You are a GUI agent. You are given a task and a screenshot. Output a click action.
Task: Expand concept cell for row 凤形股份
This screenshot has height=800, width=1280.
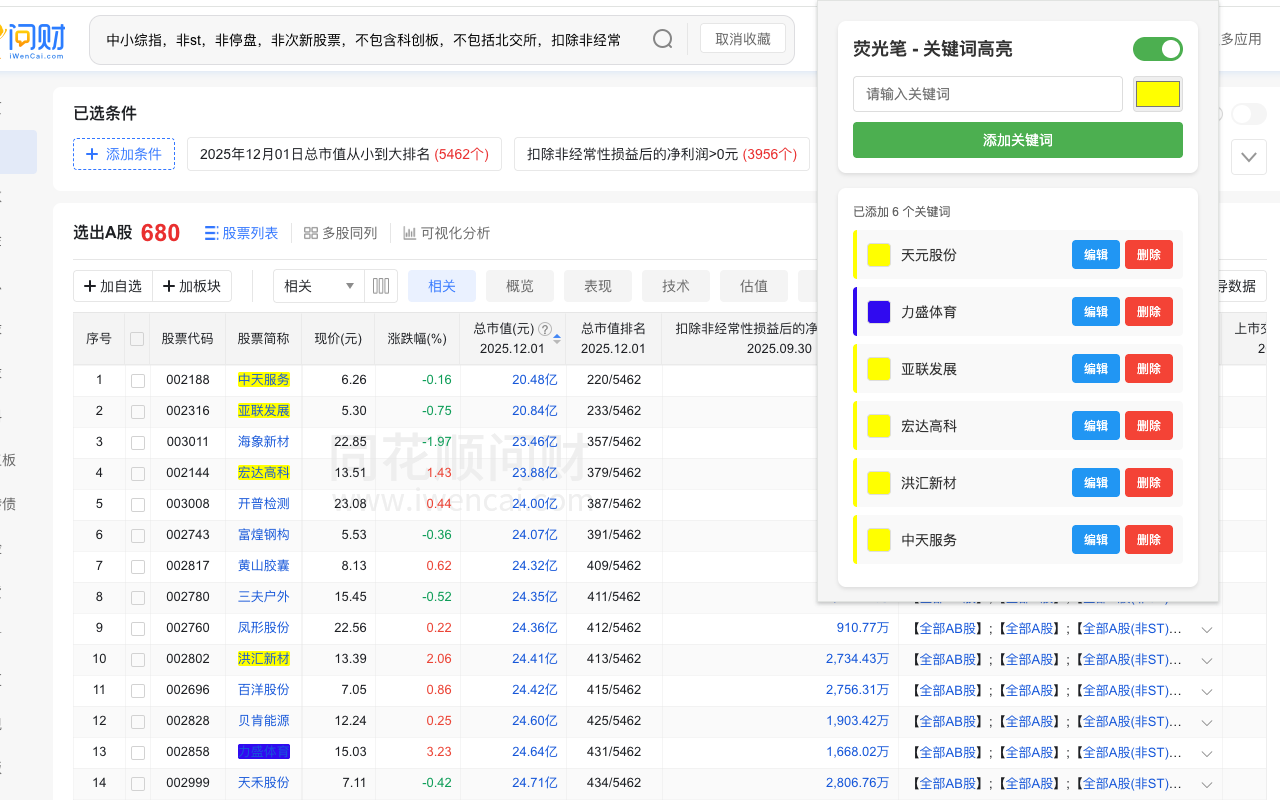tap(1207, 629)
